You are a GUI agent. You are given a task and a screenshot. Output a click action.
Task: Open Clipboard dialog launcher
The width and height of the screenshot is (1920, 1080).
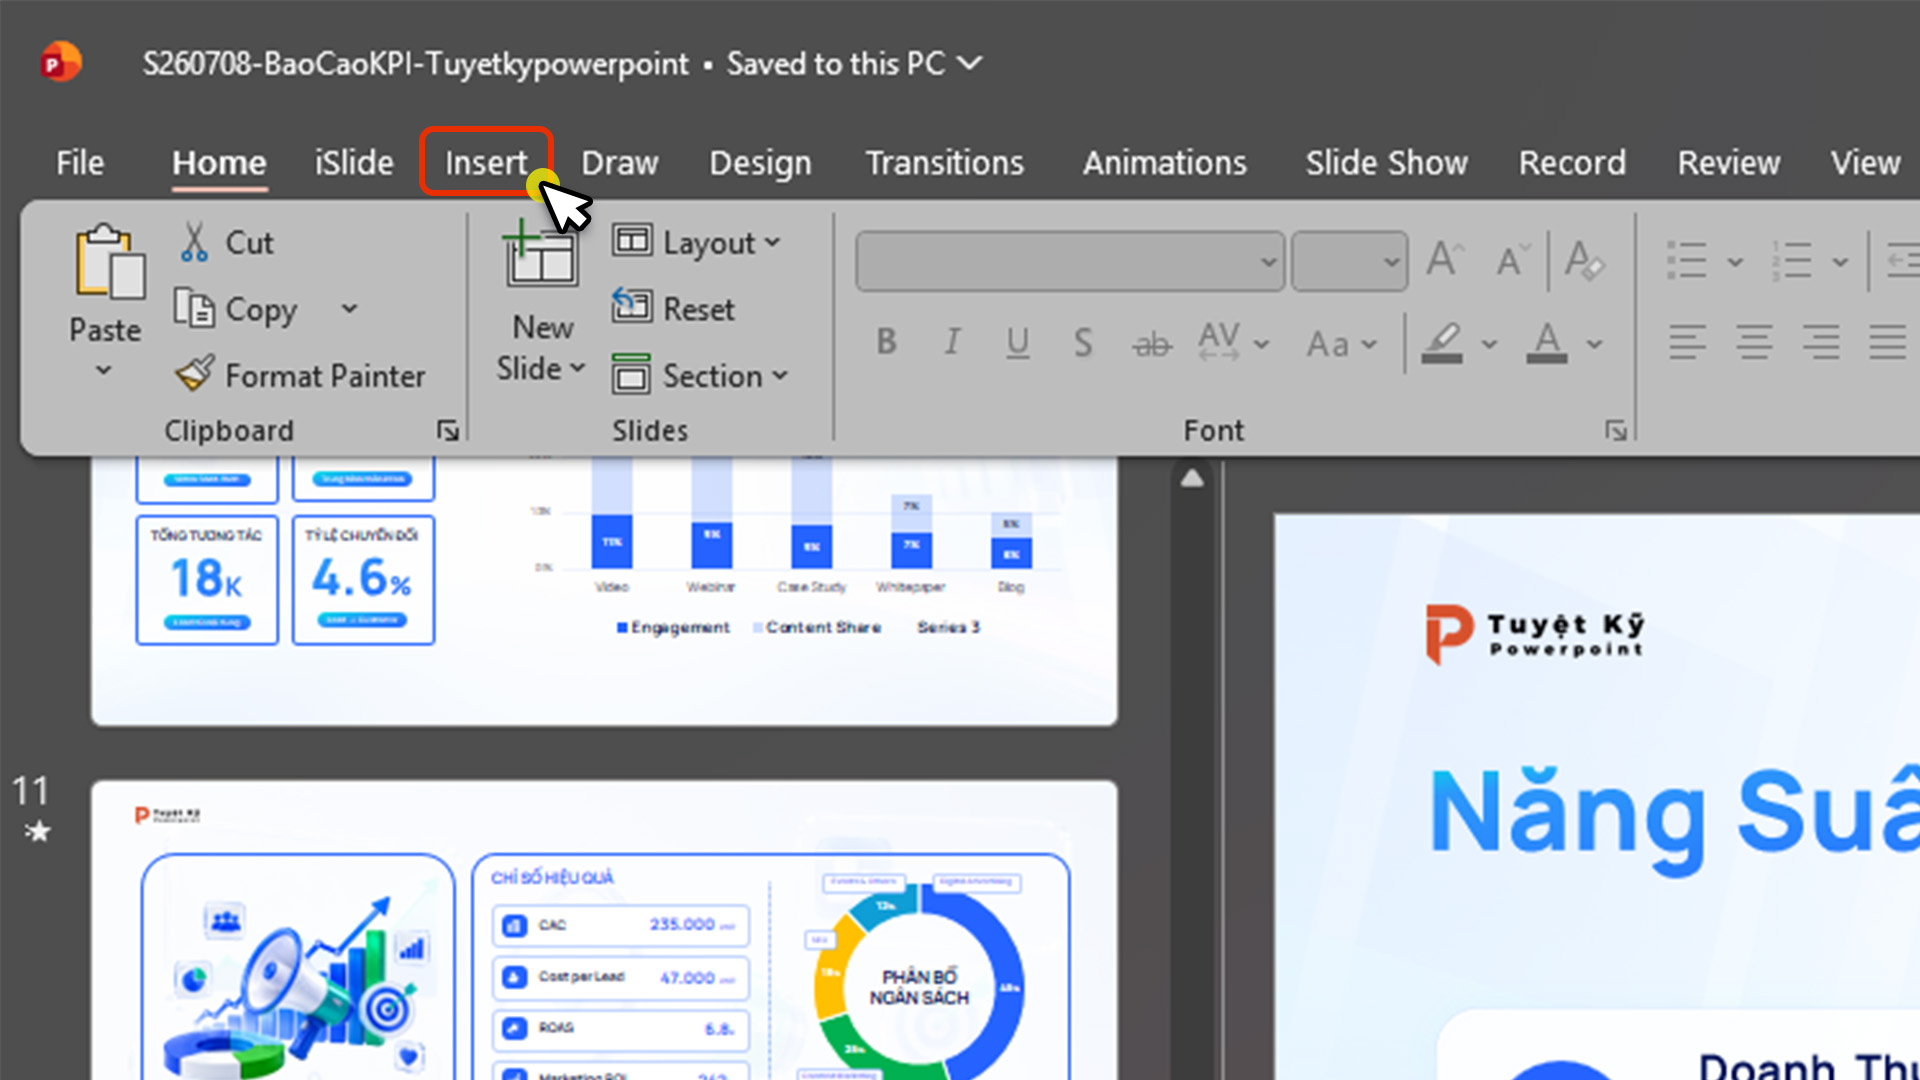[x=448, y=431]
